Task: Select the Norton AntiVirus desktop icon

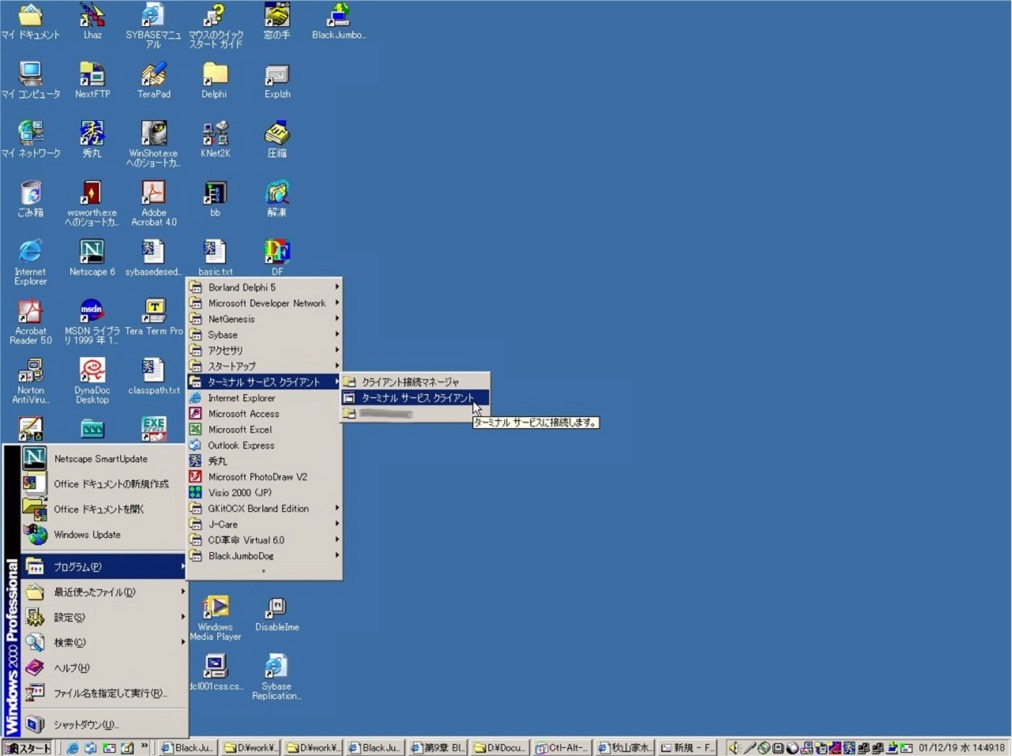Action: 30,380
